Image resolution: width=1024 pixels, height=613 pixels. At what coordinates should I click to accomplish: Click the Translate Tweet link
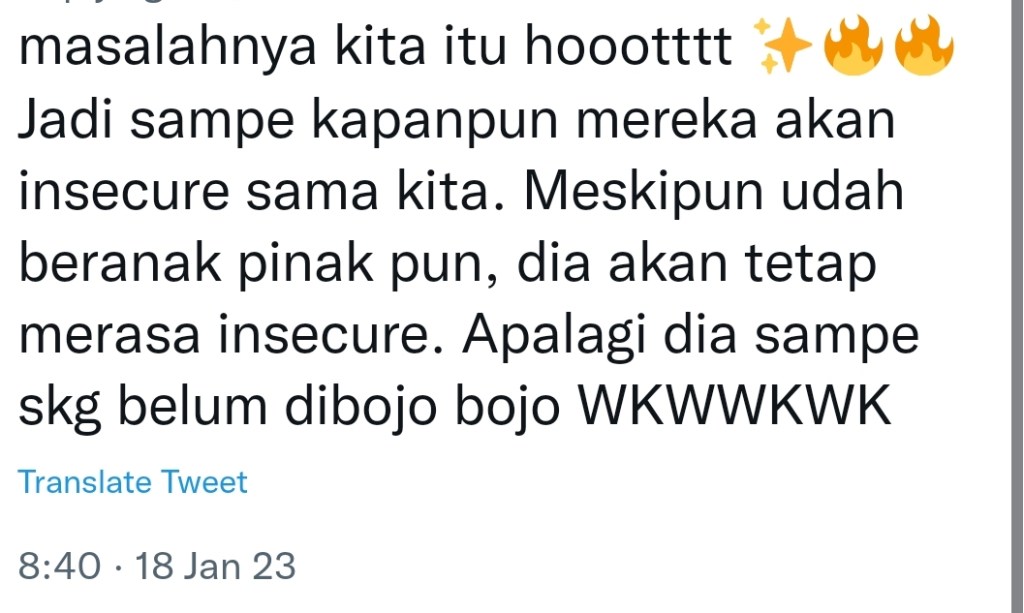(x=133, y=482)
